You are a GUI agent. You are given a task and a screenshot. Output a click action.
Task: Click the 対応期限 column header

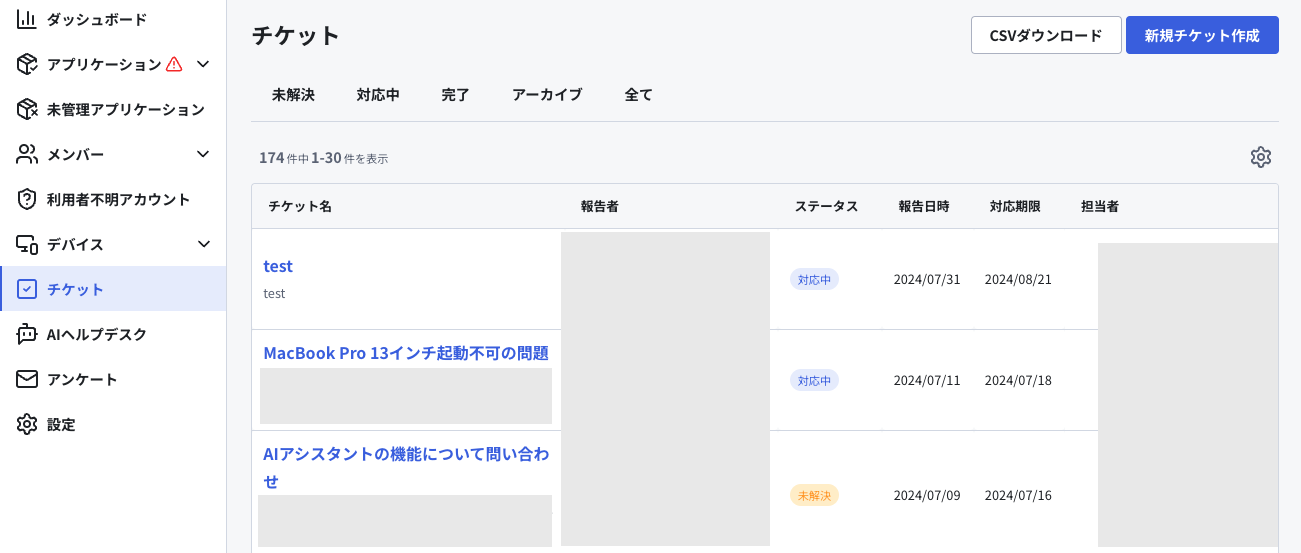pos(1015,206)
